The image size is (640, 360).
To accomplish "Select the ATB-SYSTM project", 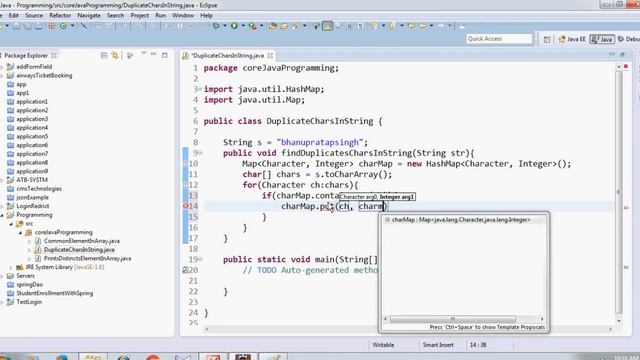I will [x=32, y=180].
